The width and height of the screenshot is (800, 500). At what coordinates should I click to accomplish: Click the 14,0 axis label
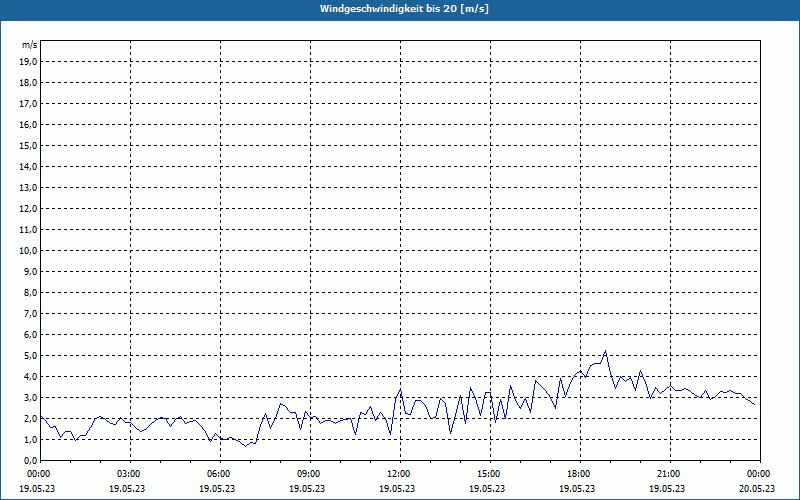28,166
